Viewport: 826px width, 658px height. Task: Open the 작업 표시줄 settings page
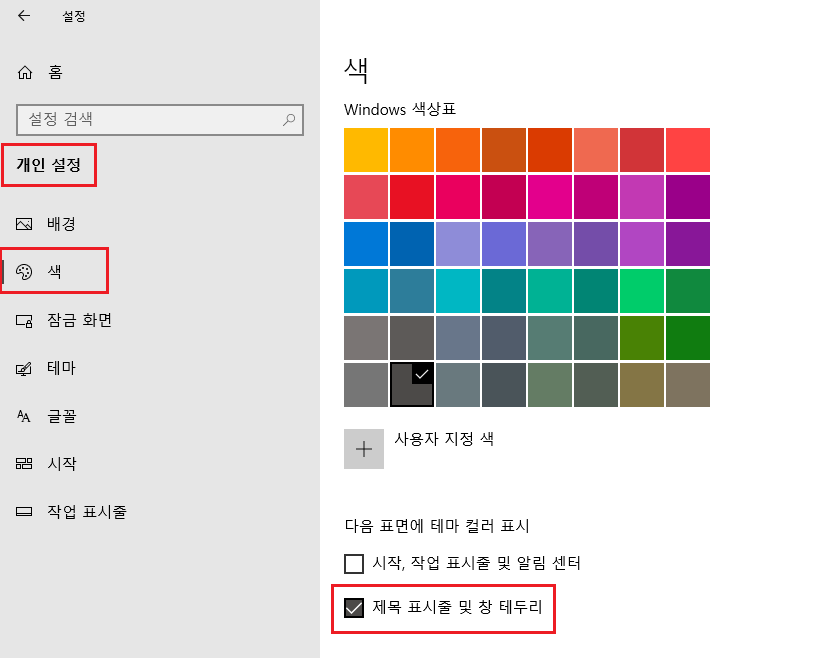(x=87, y=512)
